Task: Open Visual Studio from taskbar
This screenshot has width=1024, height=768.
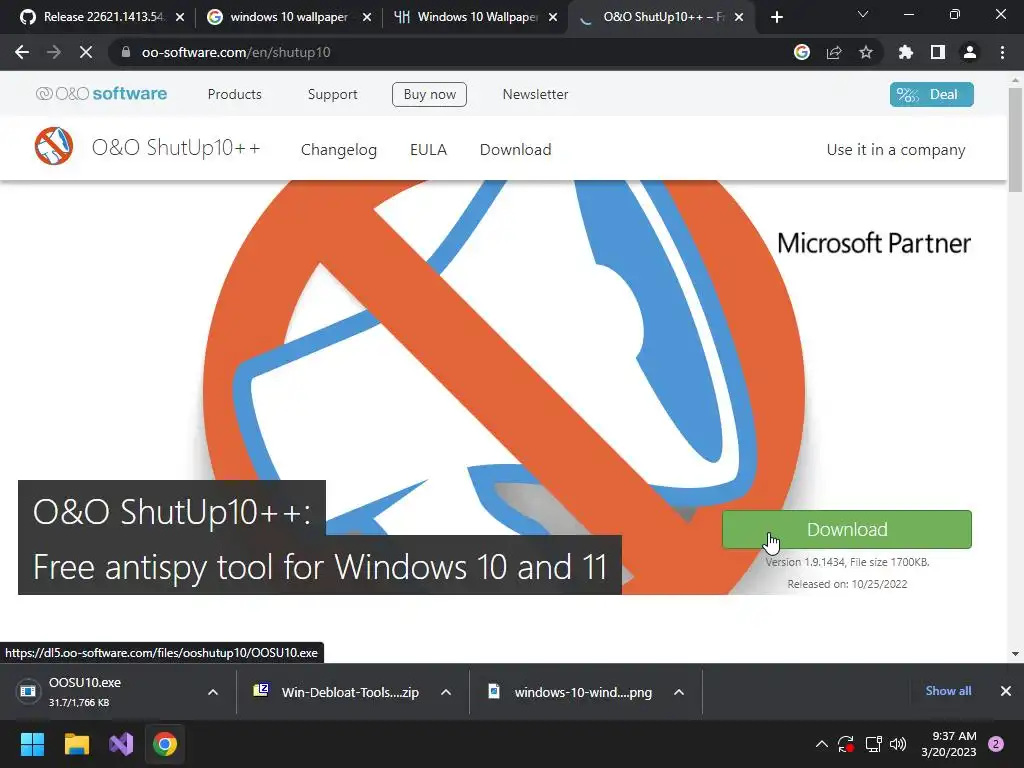Action: pos(121,744)
